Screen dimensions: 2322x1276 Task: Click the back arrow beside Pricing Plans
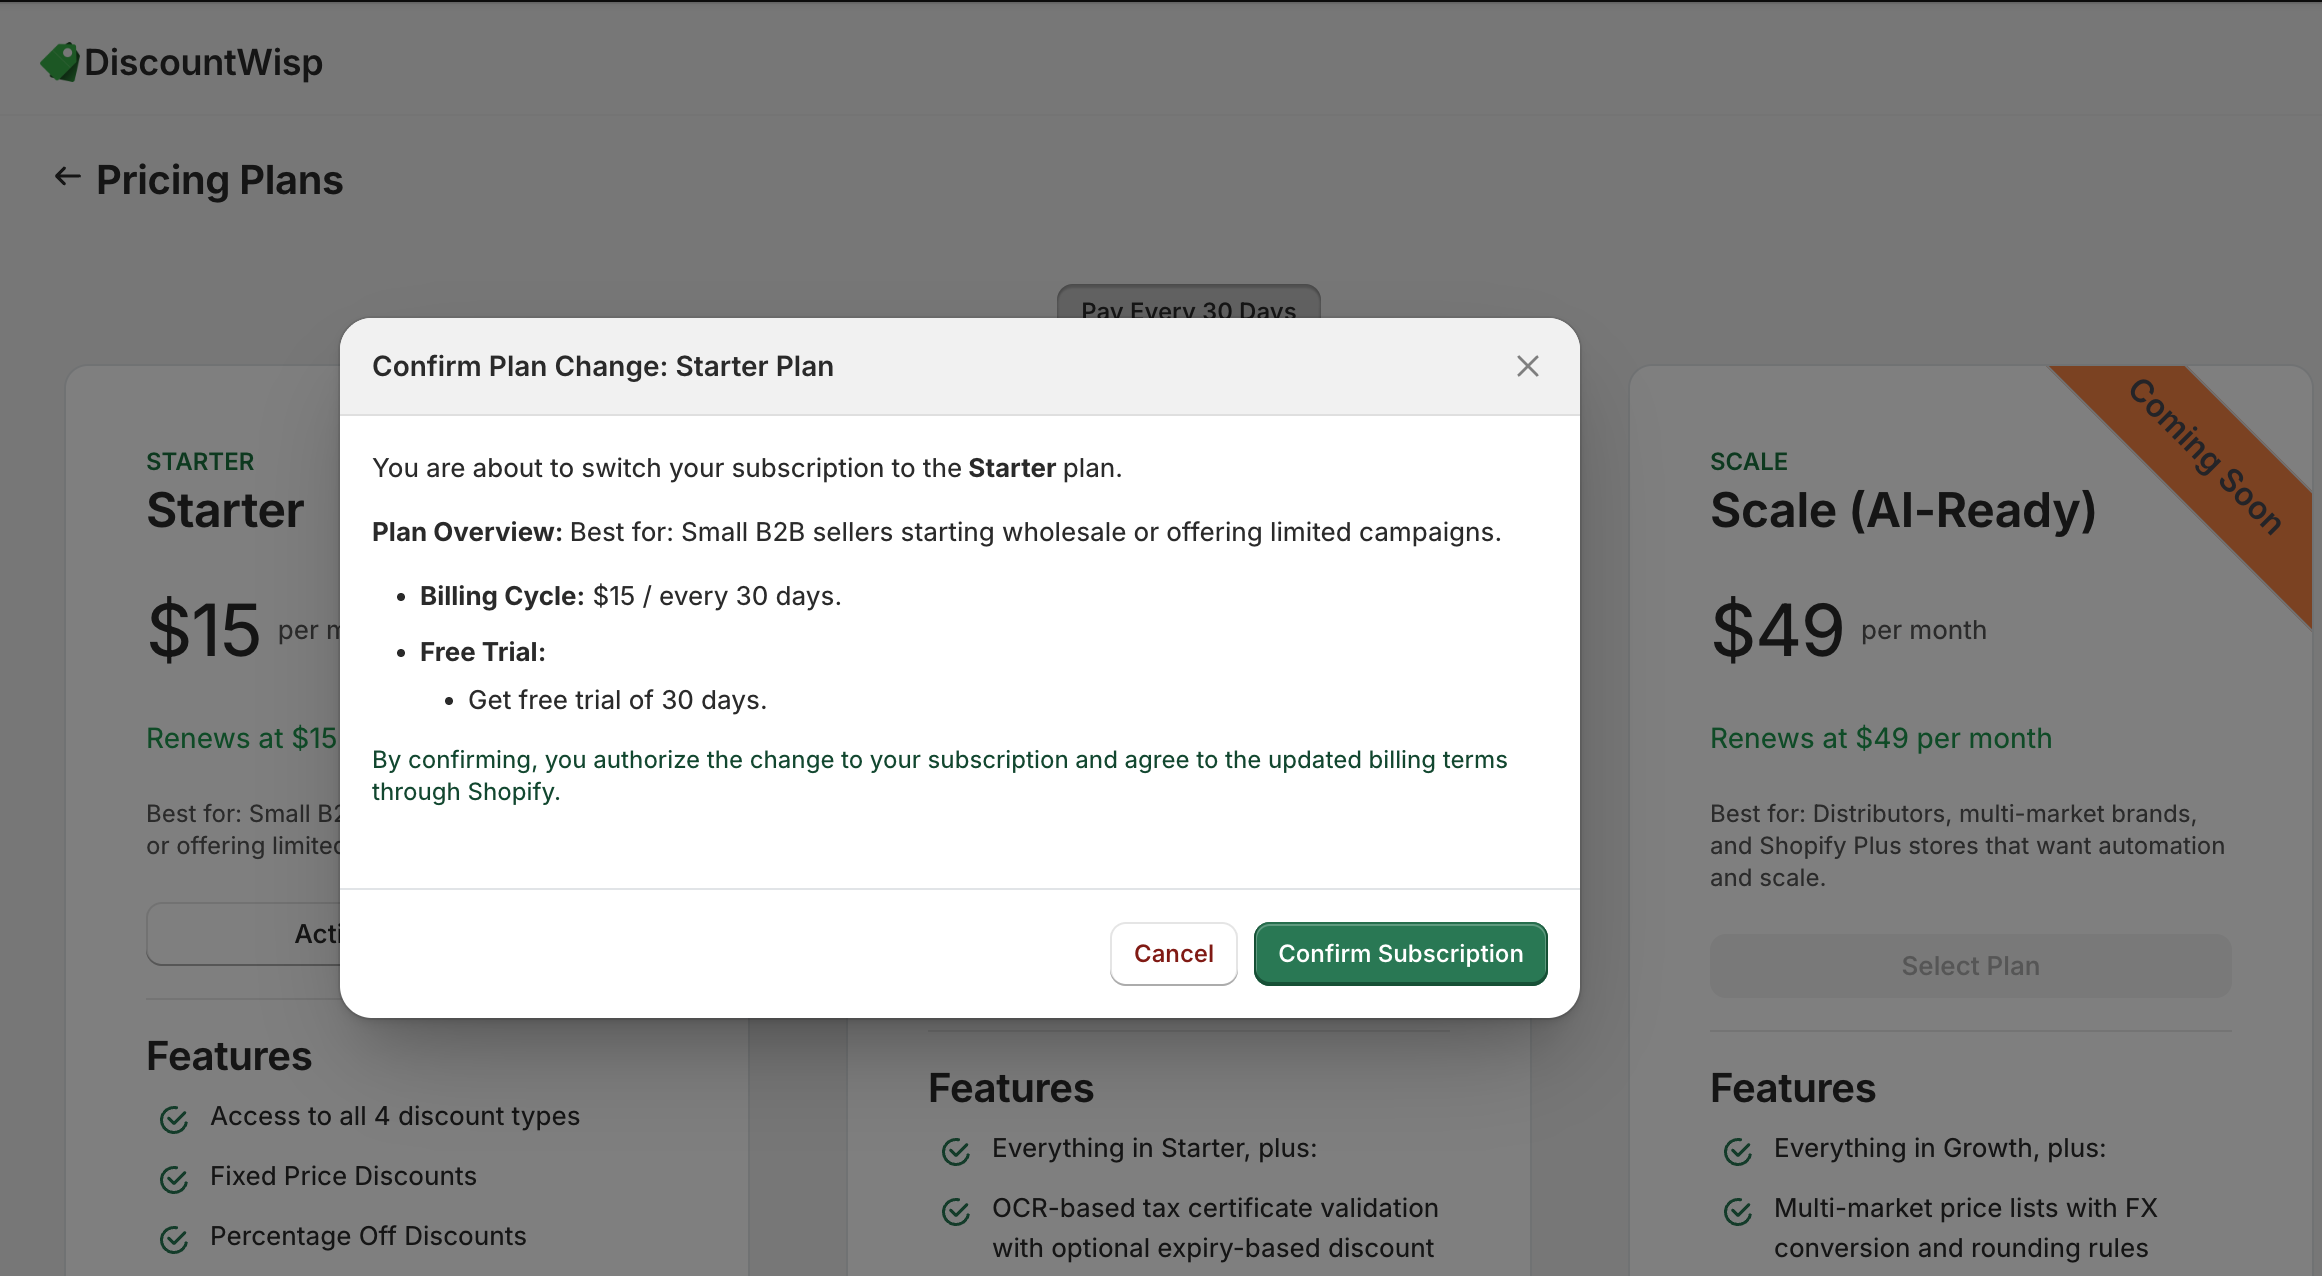click(67, 177)
